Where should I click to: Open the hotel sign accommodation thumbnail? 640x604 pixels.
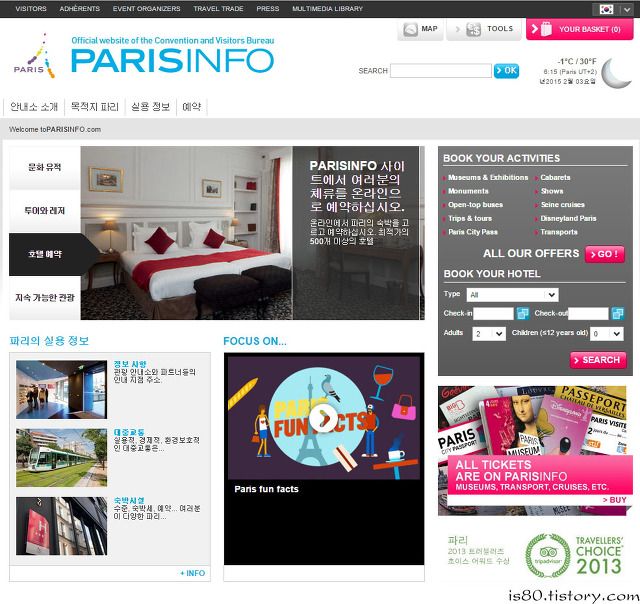(x=61, y=526)
